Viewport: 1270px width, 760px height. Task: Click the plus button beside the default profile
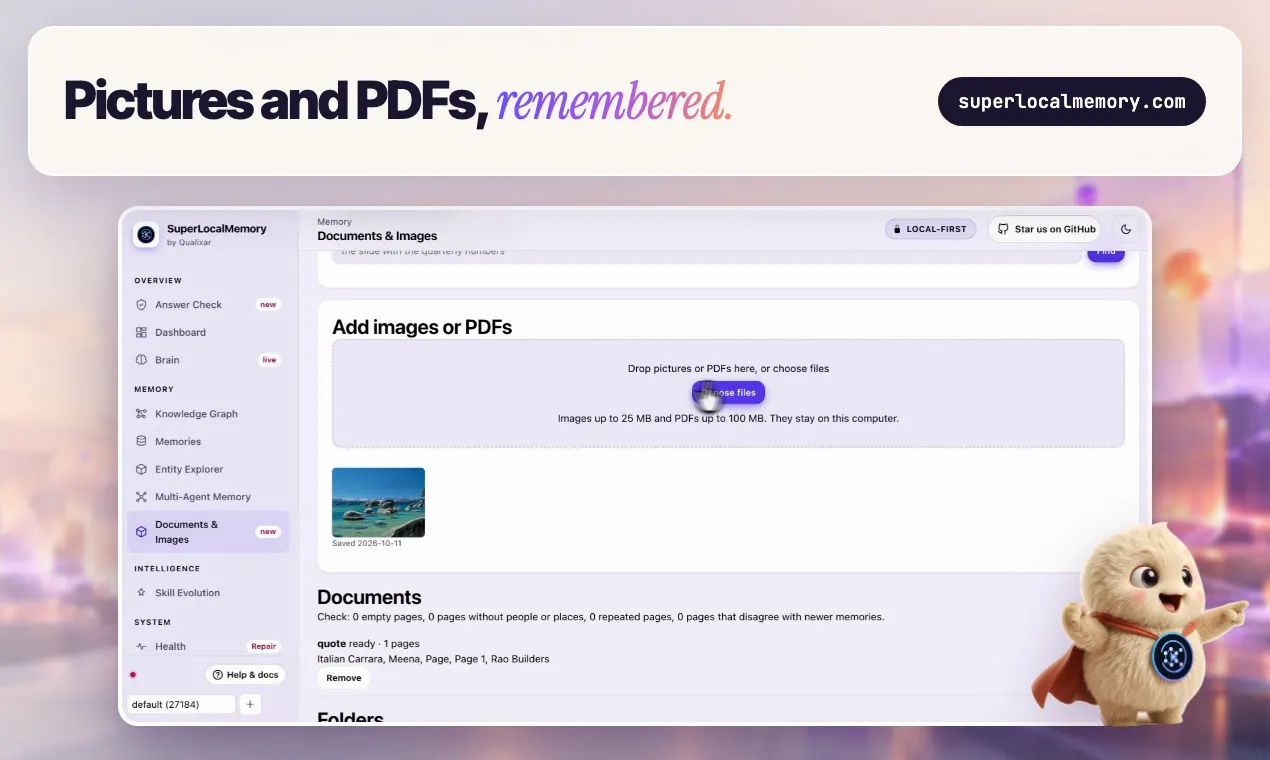[250, 704]
